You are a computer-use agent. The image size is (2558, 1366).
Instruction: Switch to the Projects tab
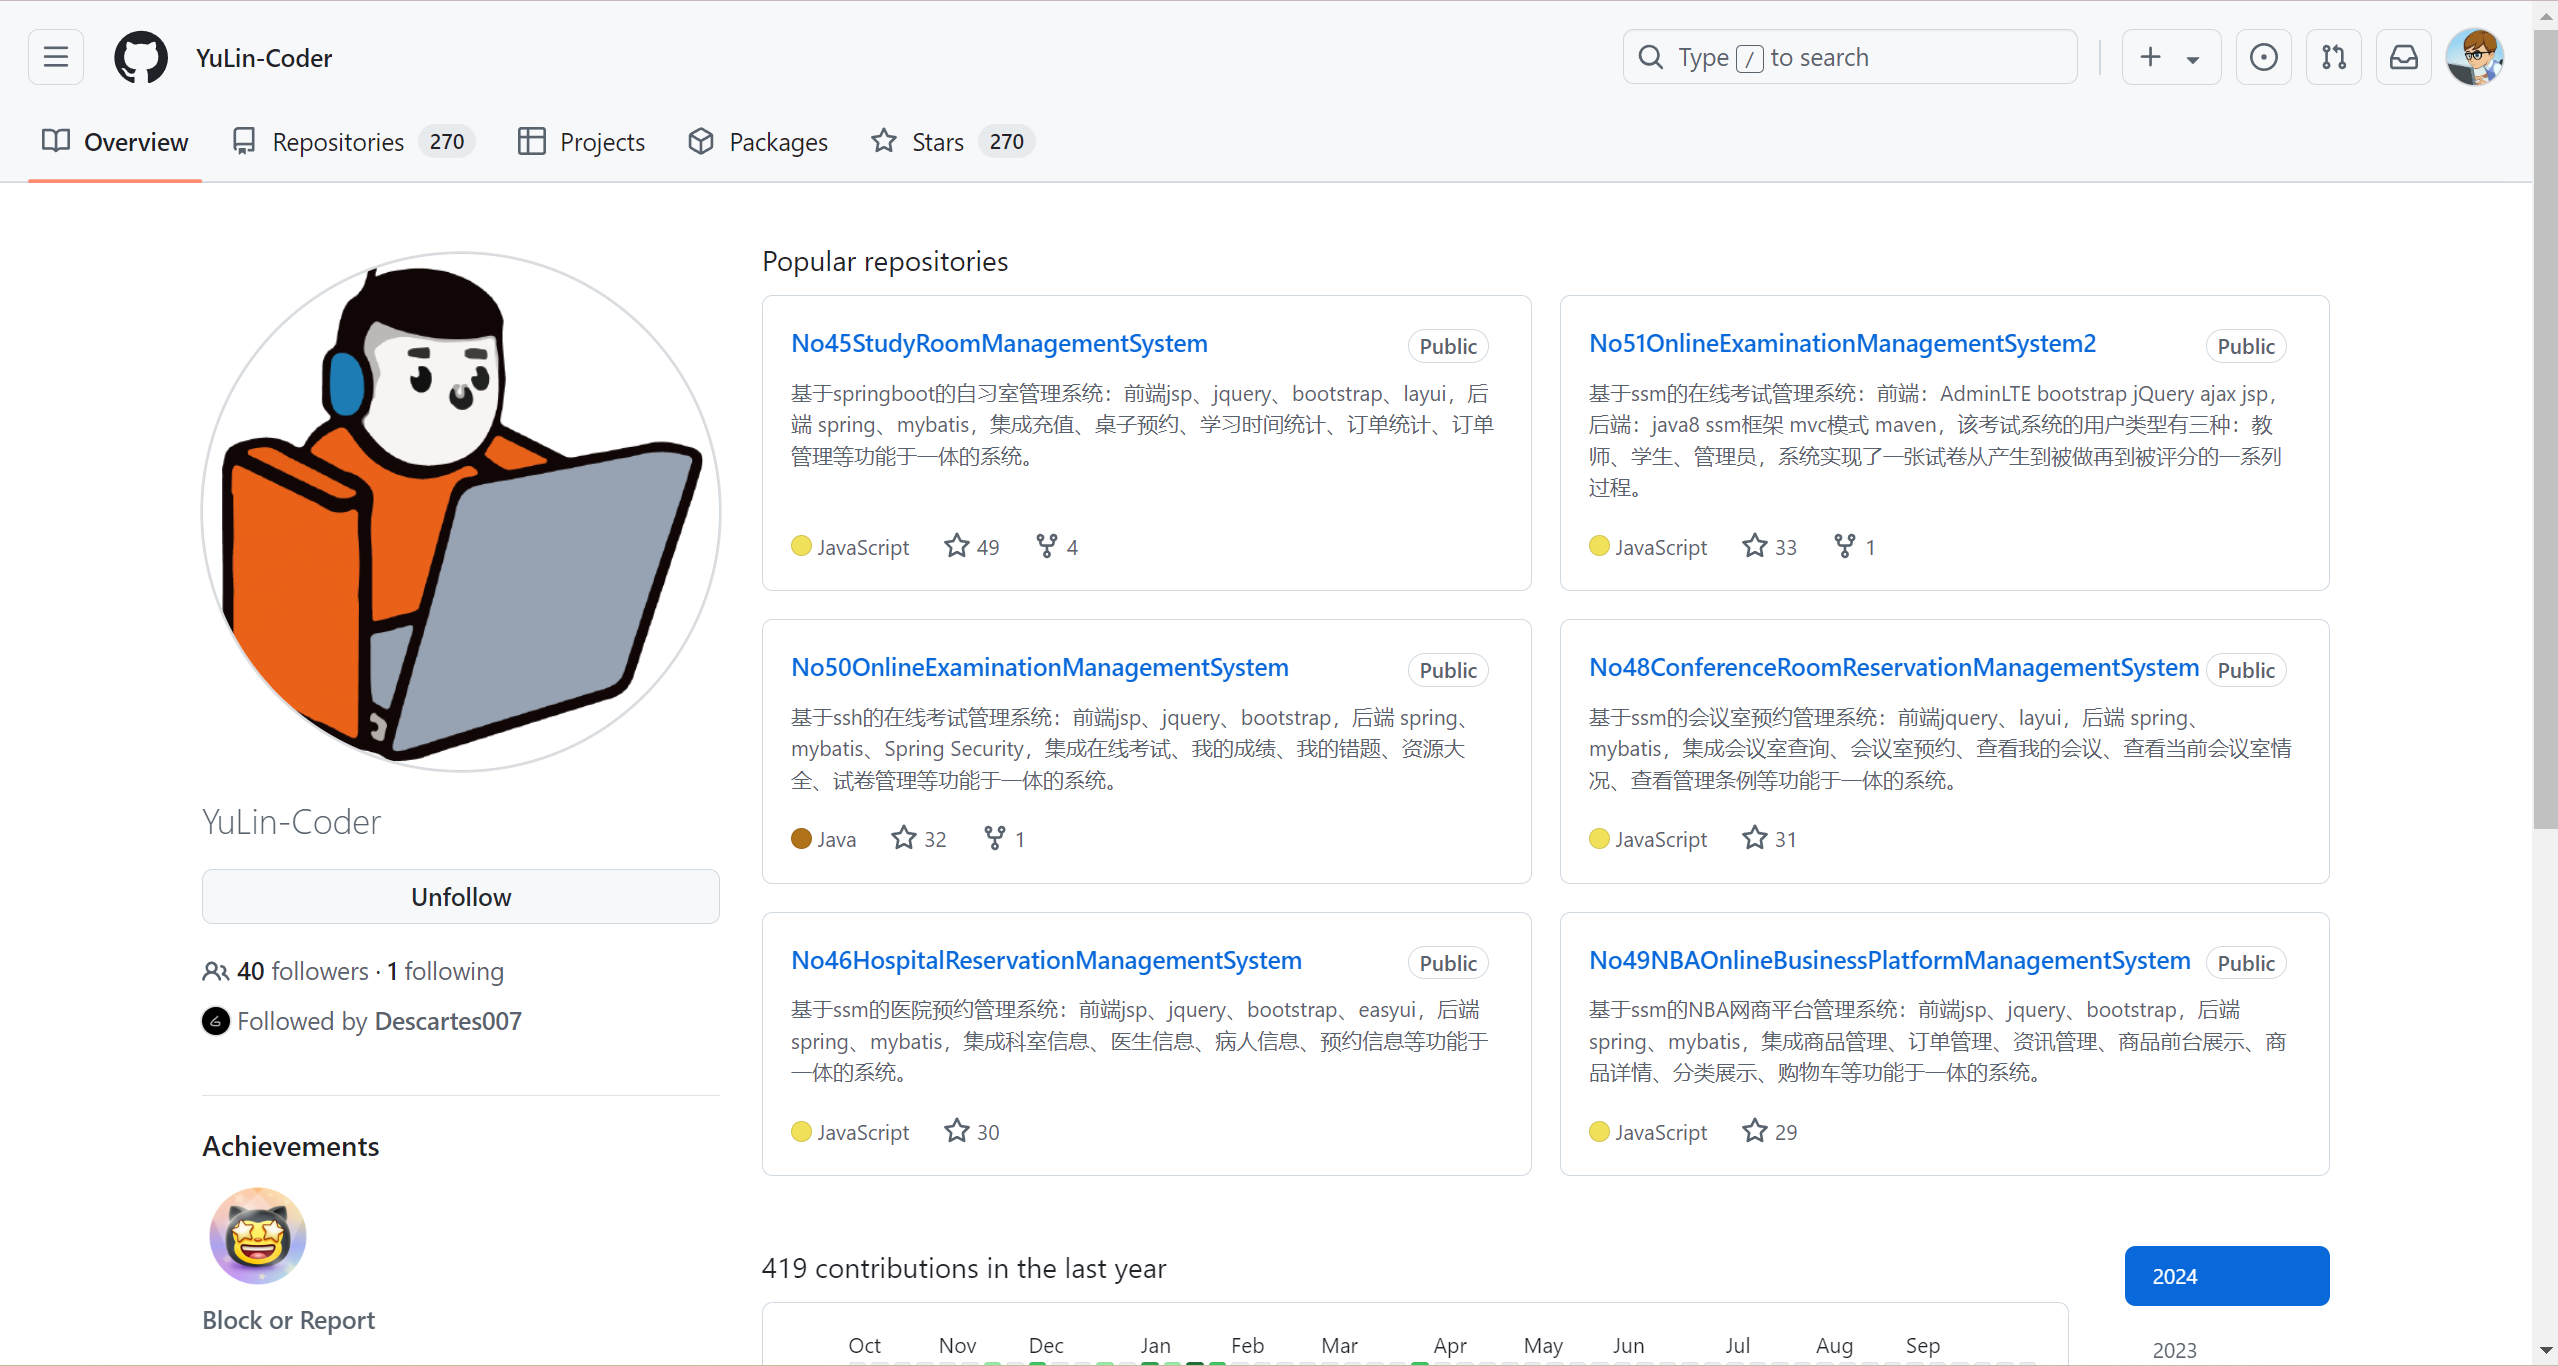581,142
